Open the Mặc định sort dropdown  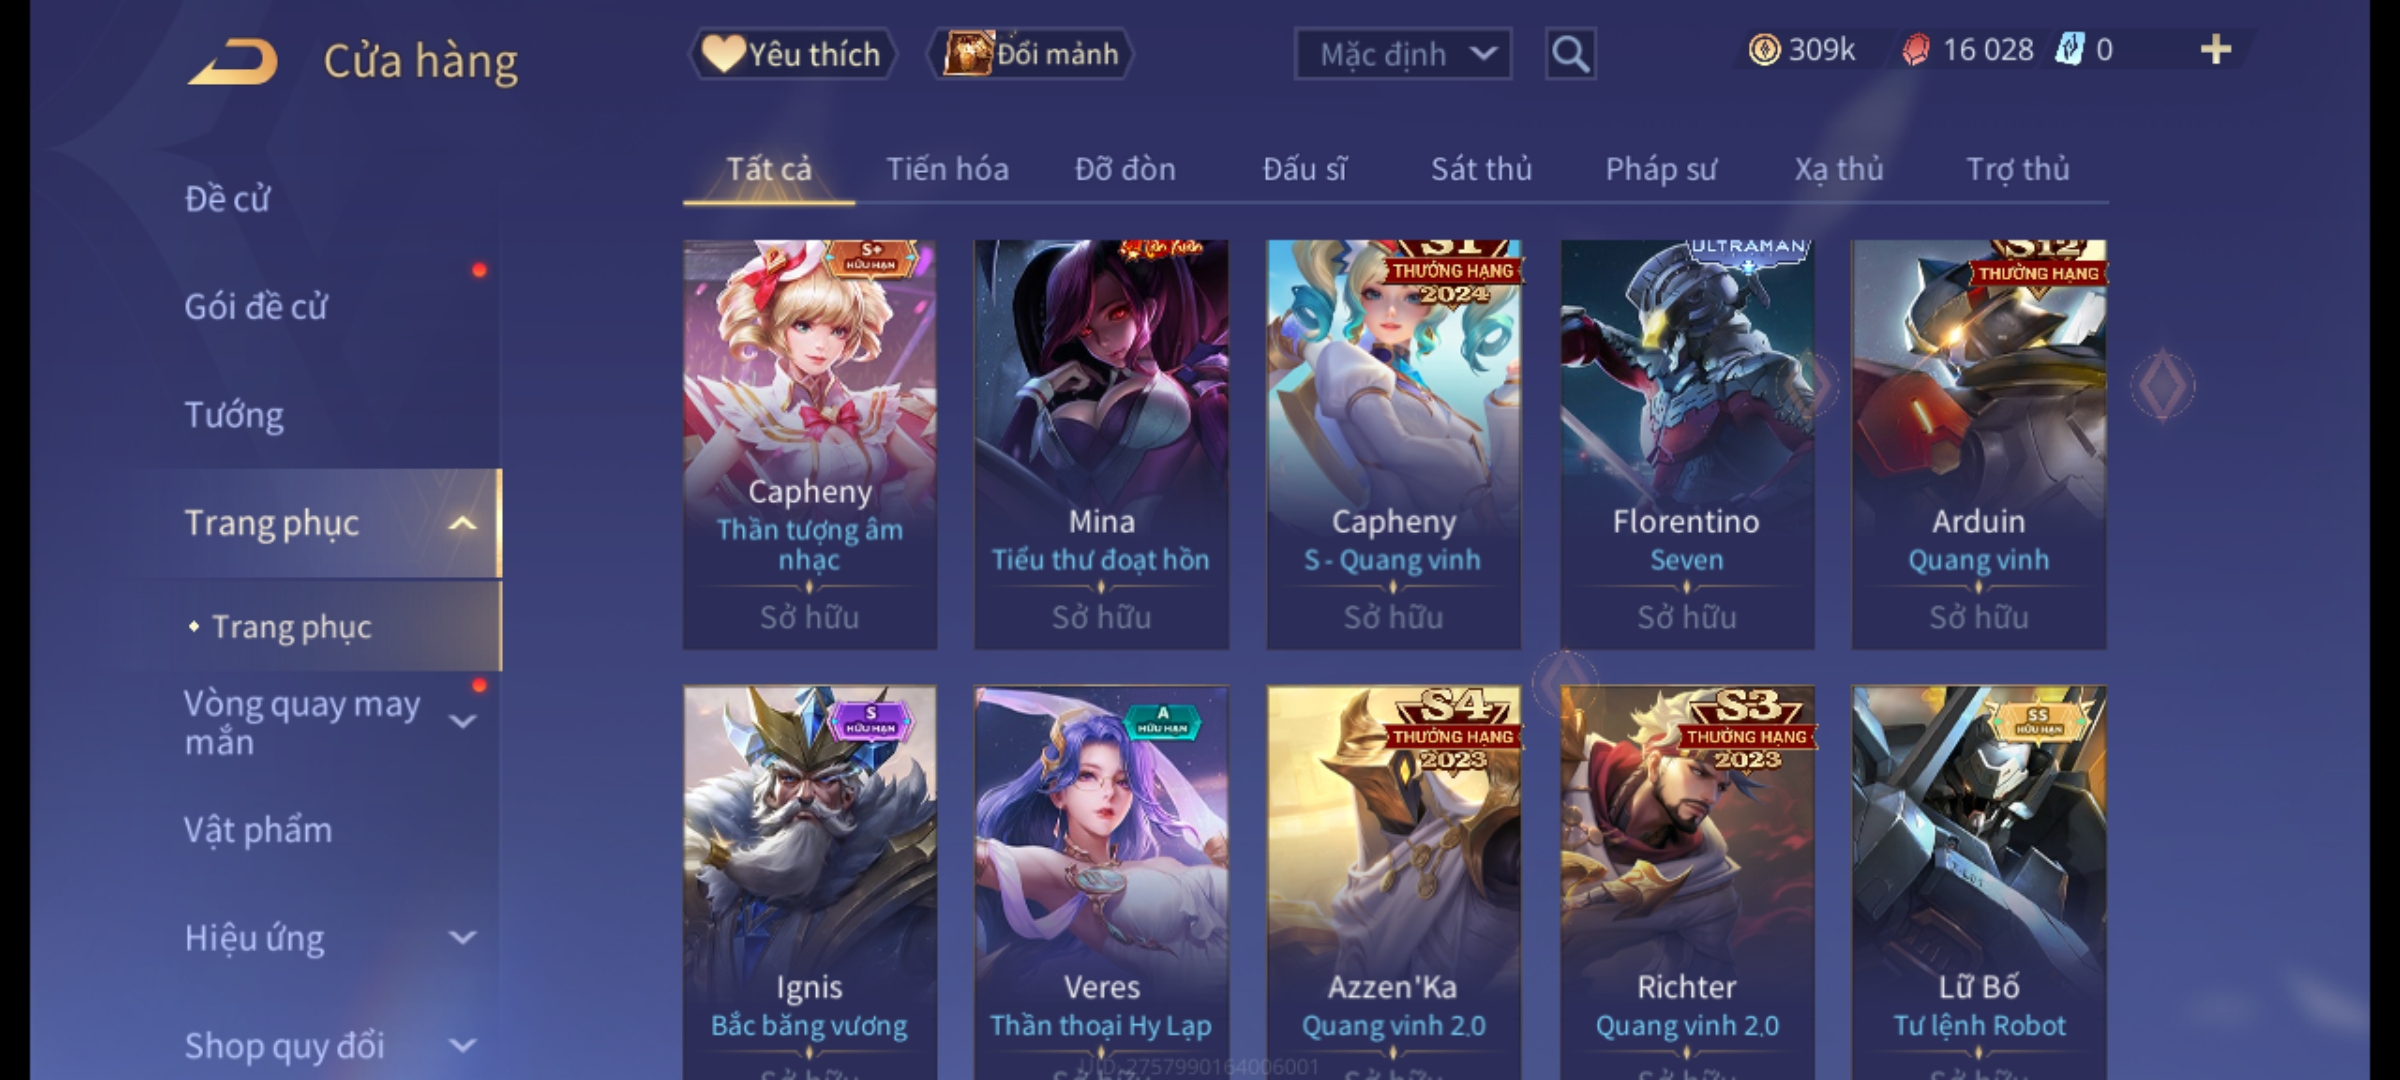coord(1402,54)
